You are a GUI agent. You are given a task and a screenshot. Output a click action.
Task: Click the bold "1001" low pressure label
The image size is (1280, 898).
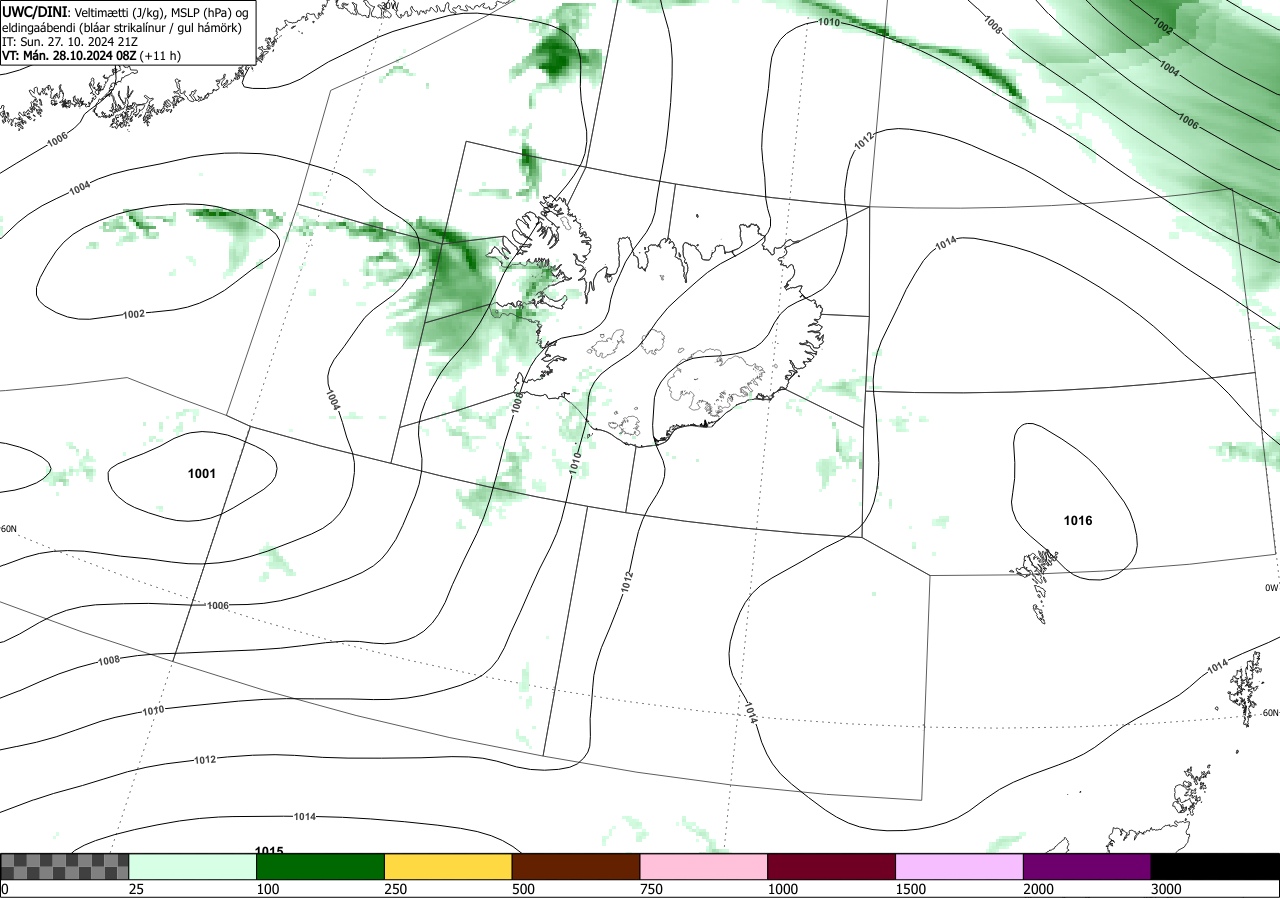(x=202, y=473)
